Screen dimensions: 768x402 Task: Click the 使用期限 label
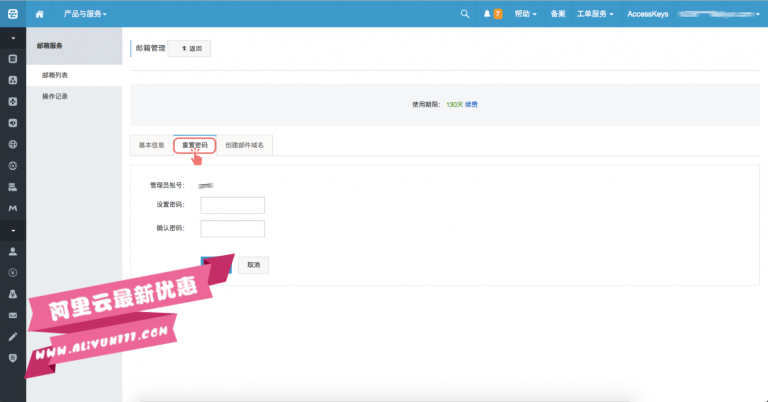(426, 104)
